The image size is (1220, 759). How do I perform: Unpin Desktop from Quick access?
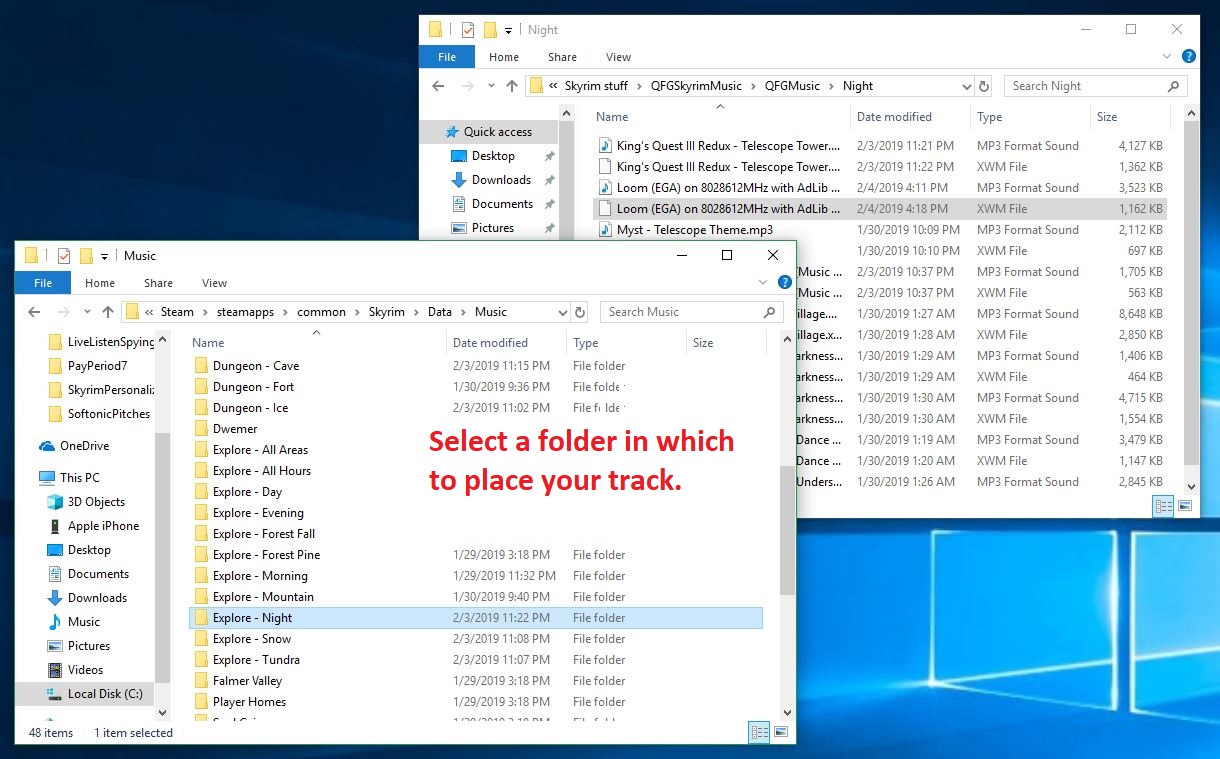coord(549,156)
